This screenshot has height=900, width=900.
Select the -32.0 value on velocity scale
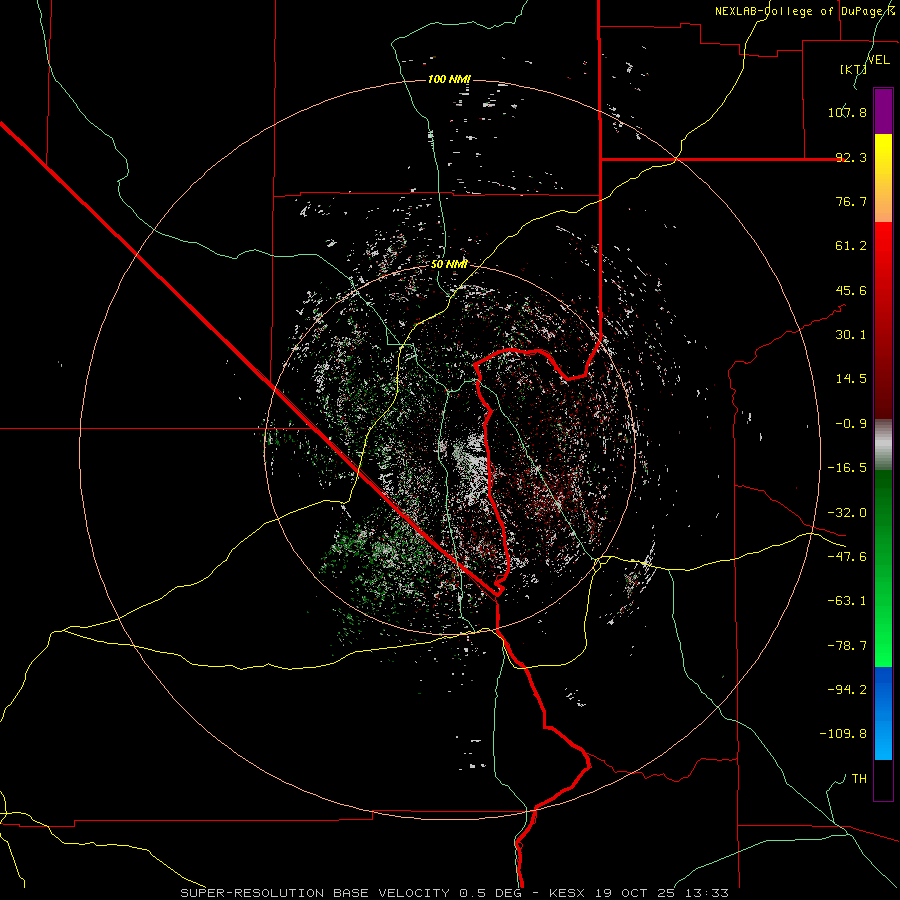(x=847, y=513)
